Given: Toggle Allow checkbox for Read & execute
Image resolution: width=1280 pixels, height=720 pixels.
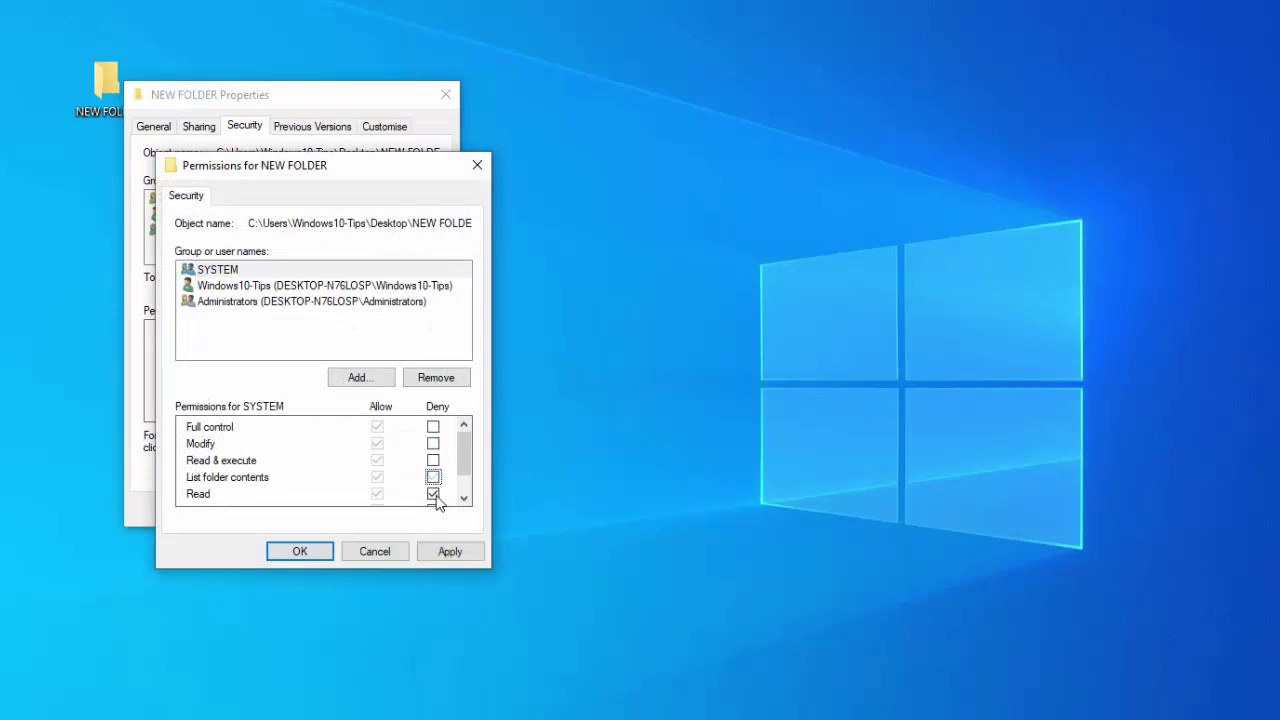Looking at the screenshot, I should 377,460.
